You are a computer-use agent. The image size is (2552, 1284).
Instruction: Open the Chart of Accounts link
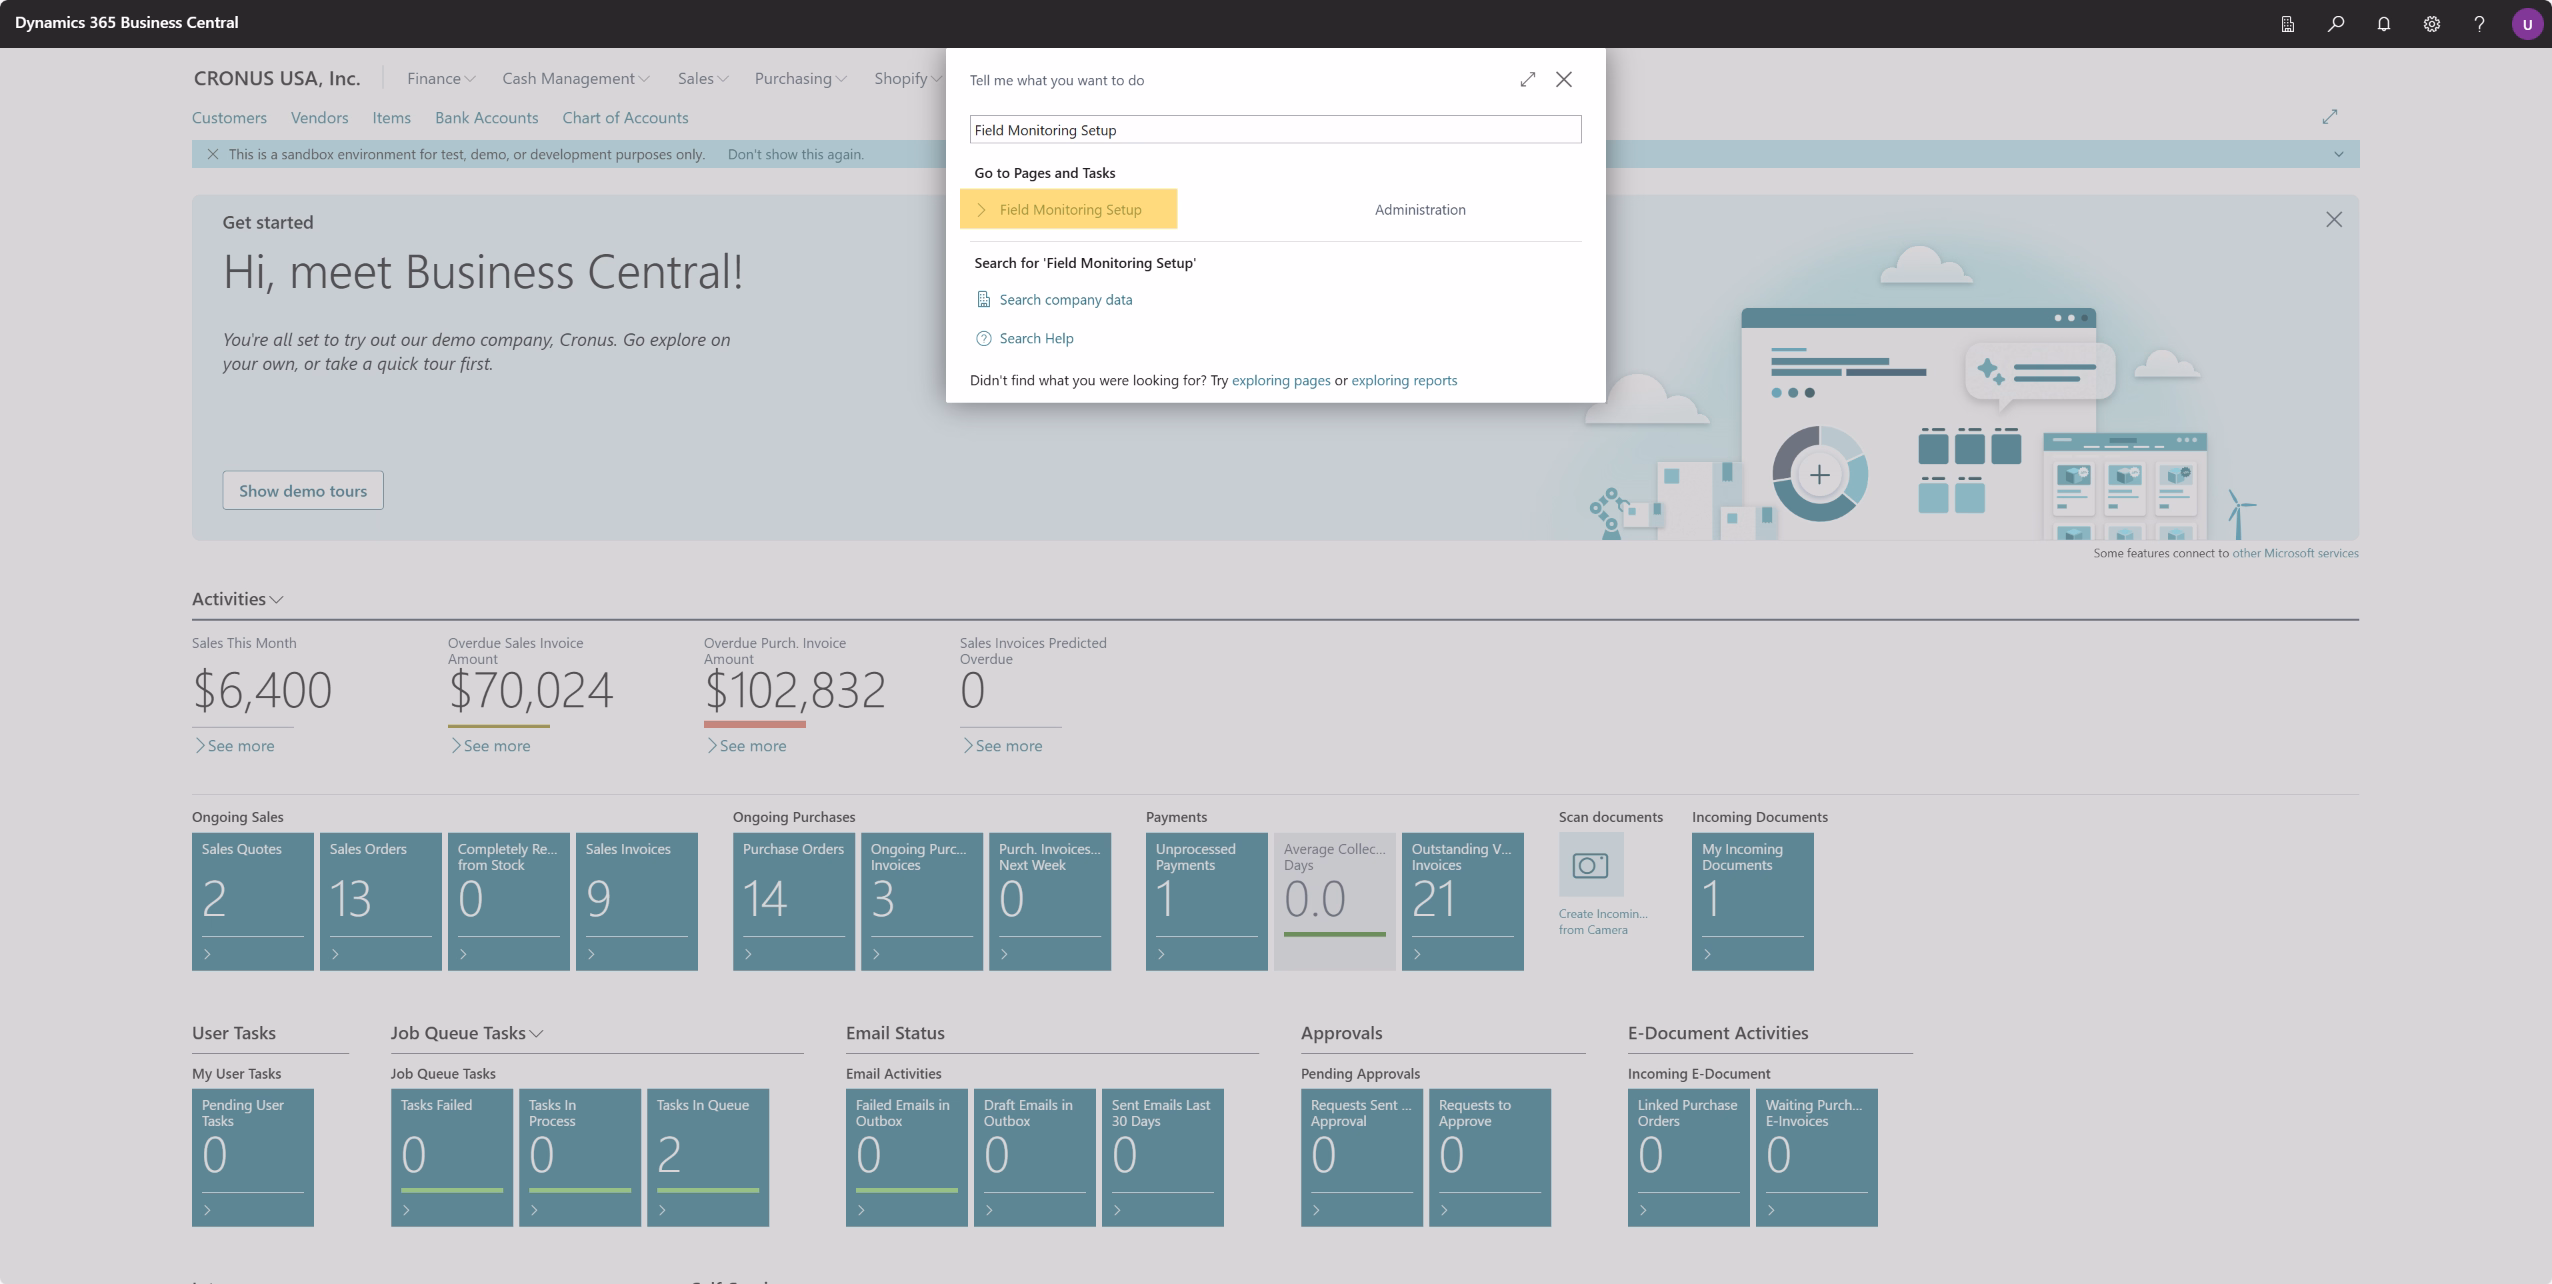pyautogui.click(x=625, y=117)
